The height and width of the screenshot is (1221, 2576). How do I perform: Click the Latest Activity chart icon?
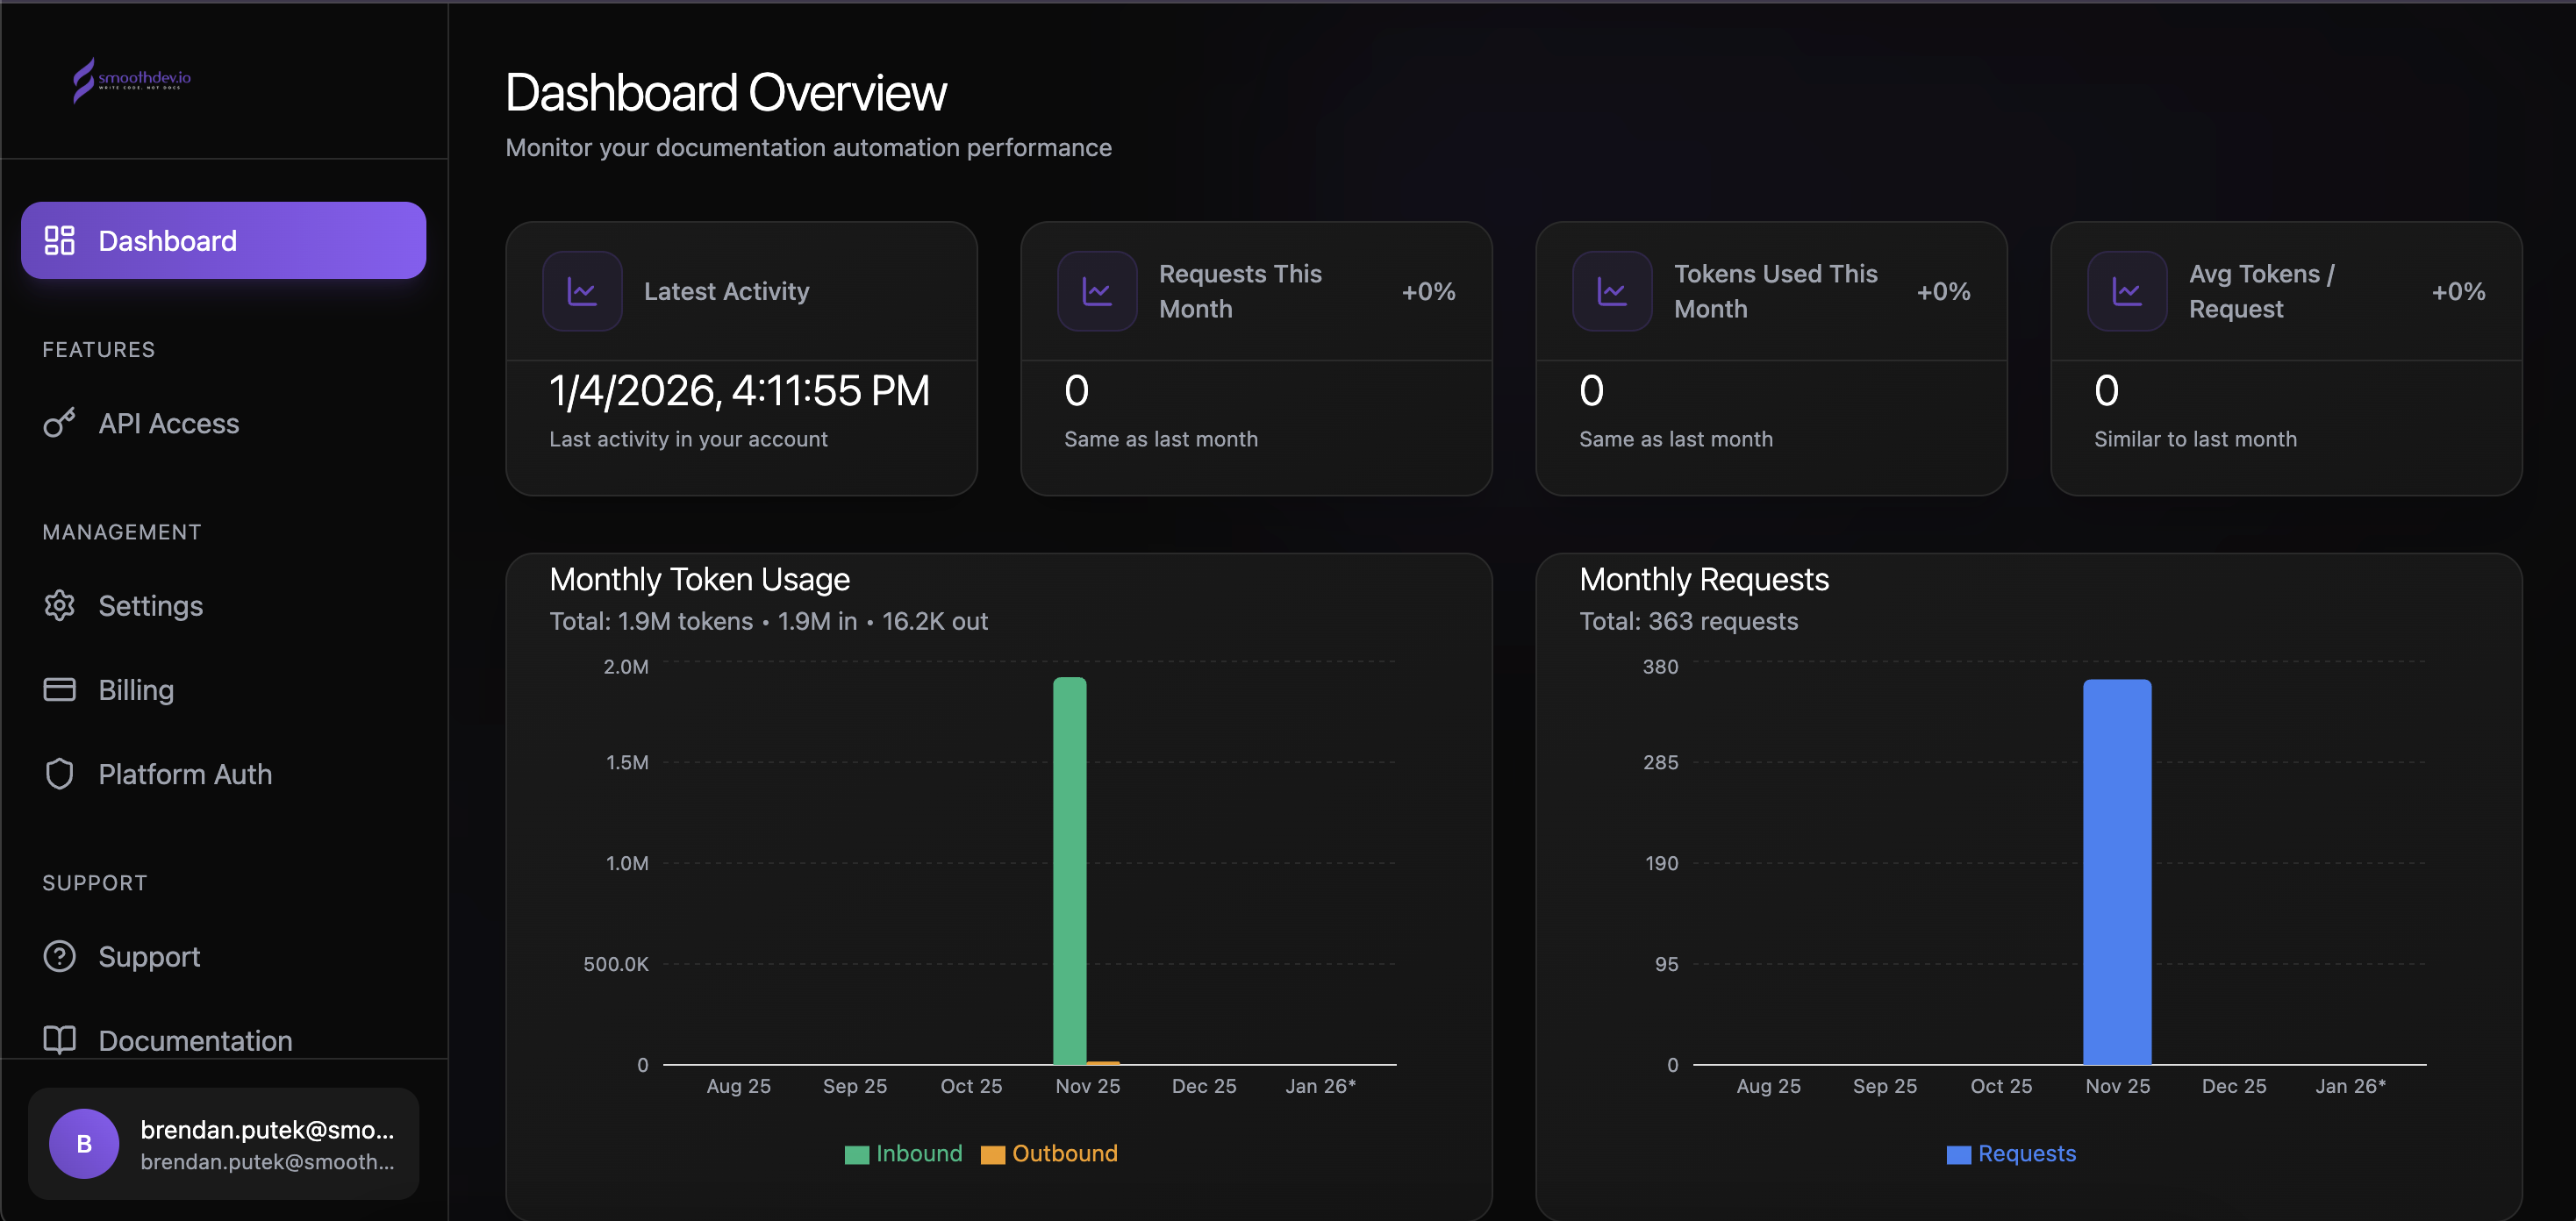(582, 291)
